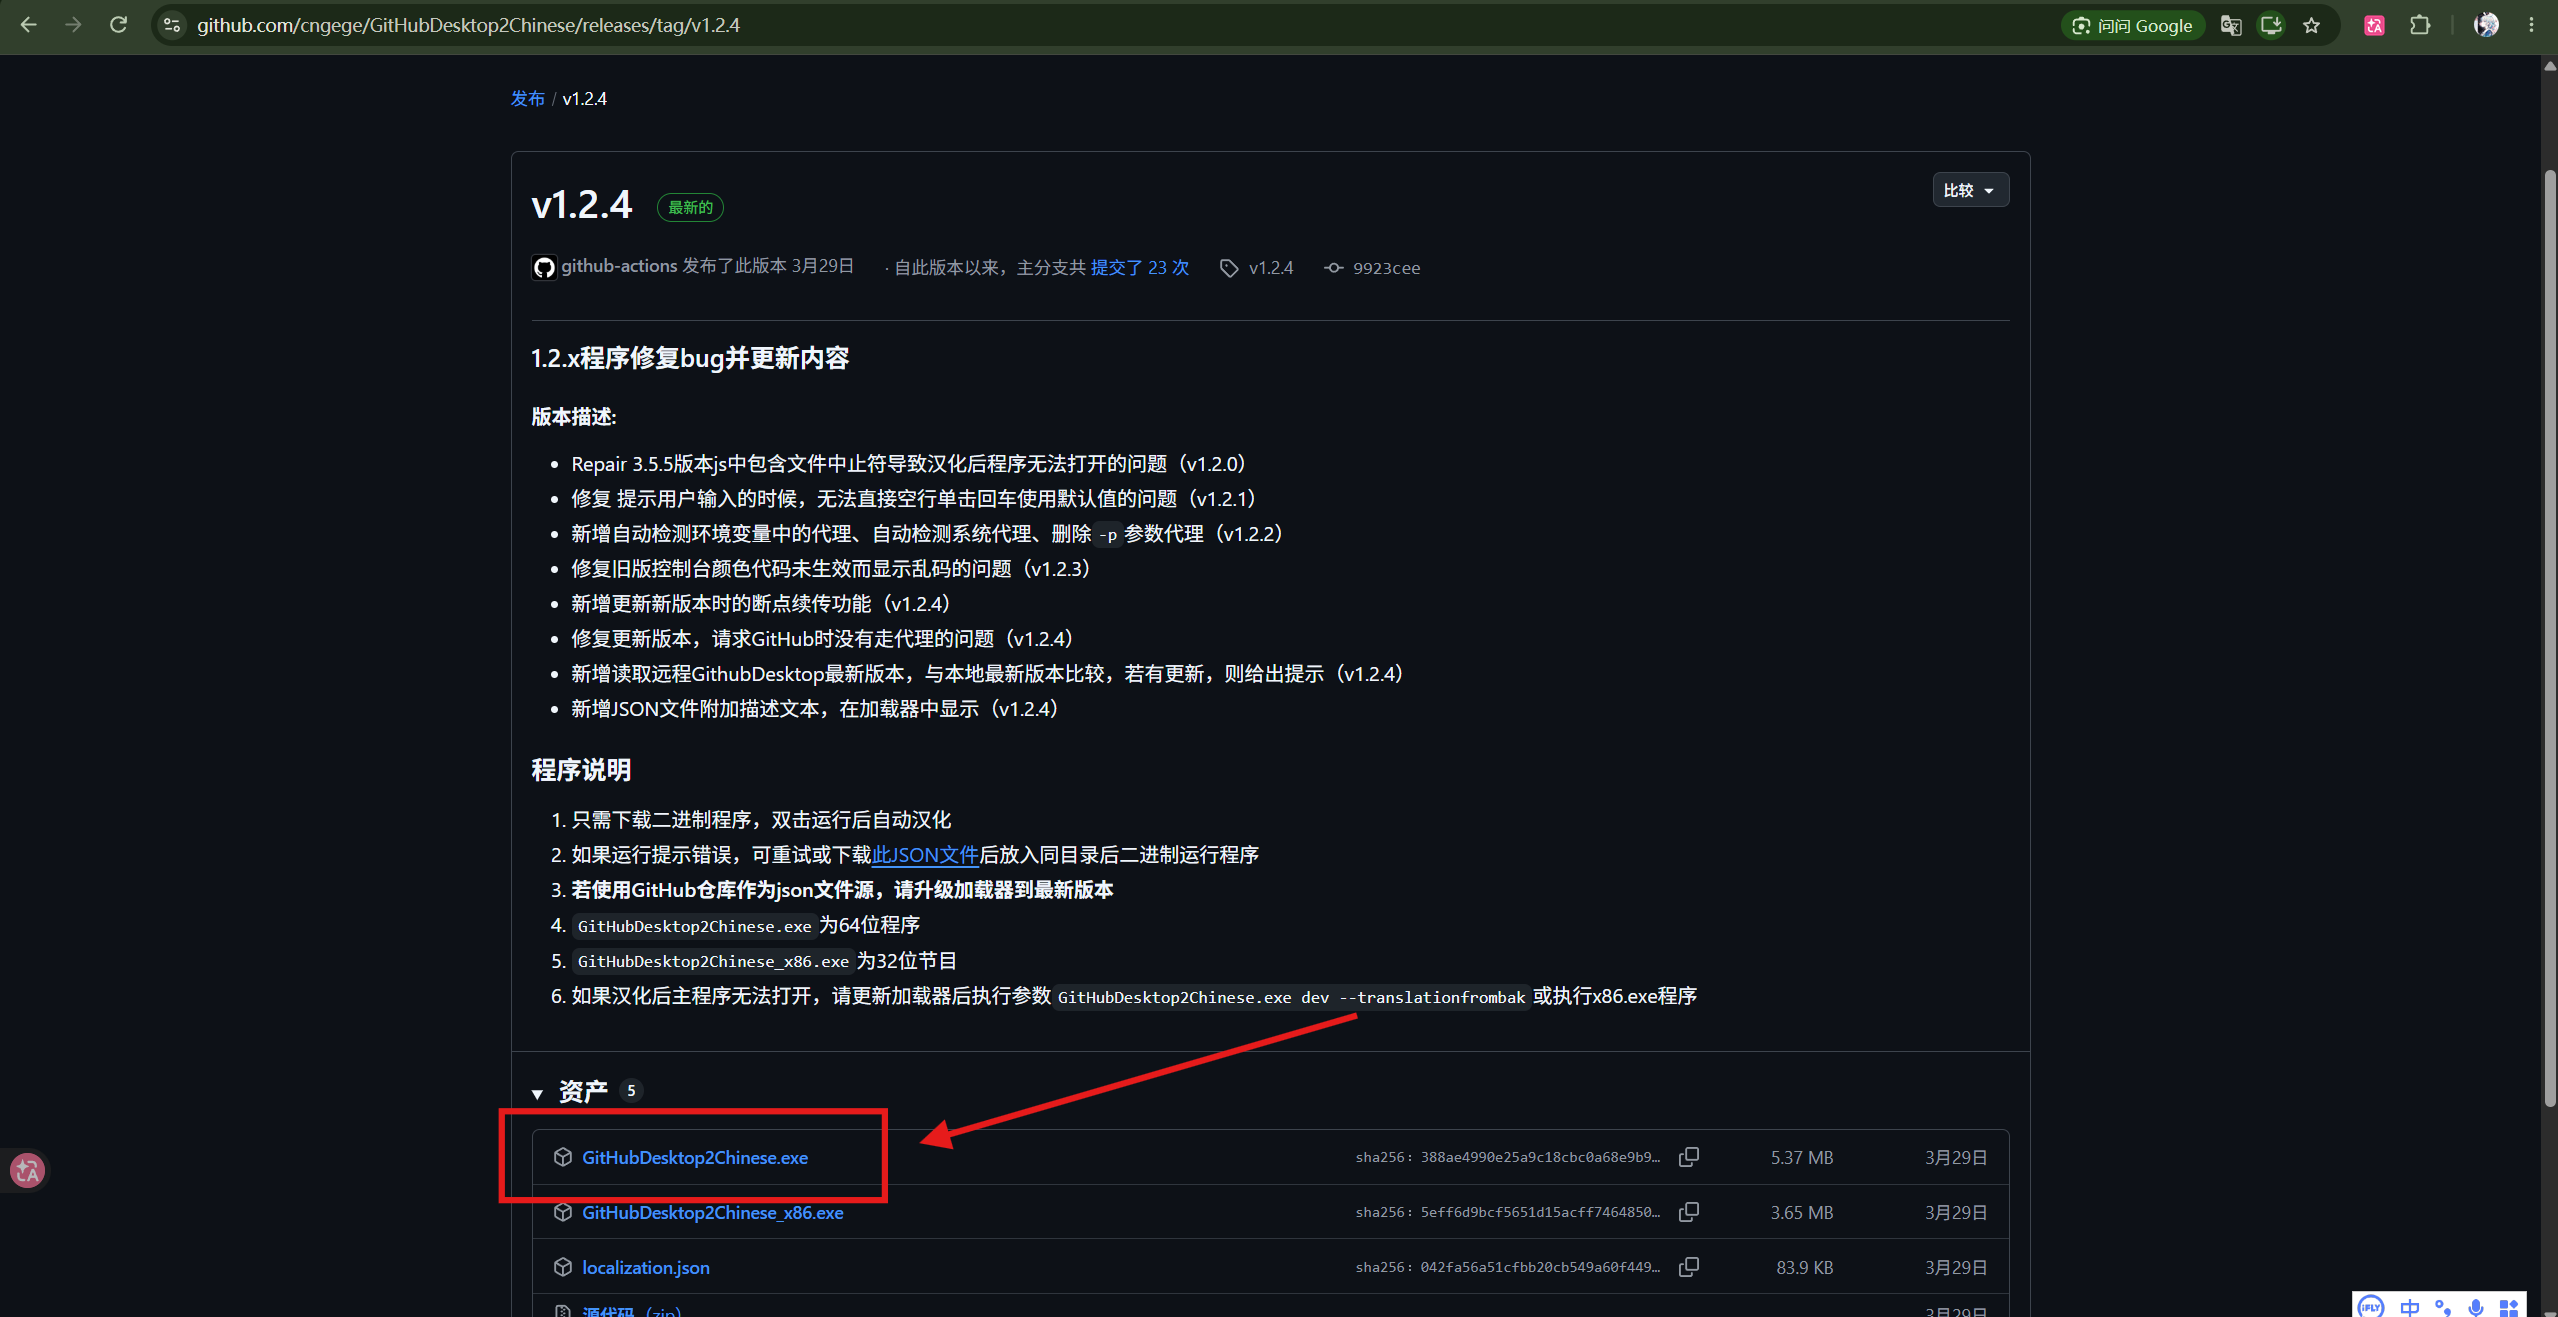2558x1317 pixels.
Task: Open the IME toolbox grid icon
Action: coord(2509,1307)
